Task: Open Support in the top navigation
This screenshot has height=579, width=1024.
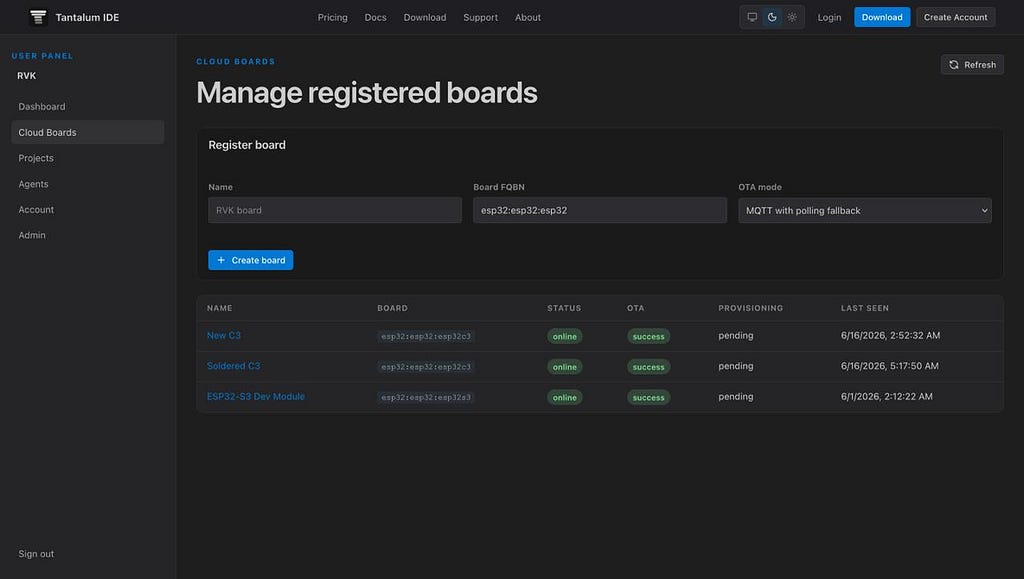Action: [481, 18]
